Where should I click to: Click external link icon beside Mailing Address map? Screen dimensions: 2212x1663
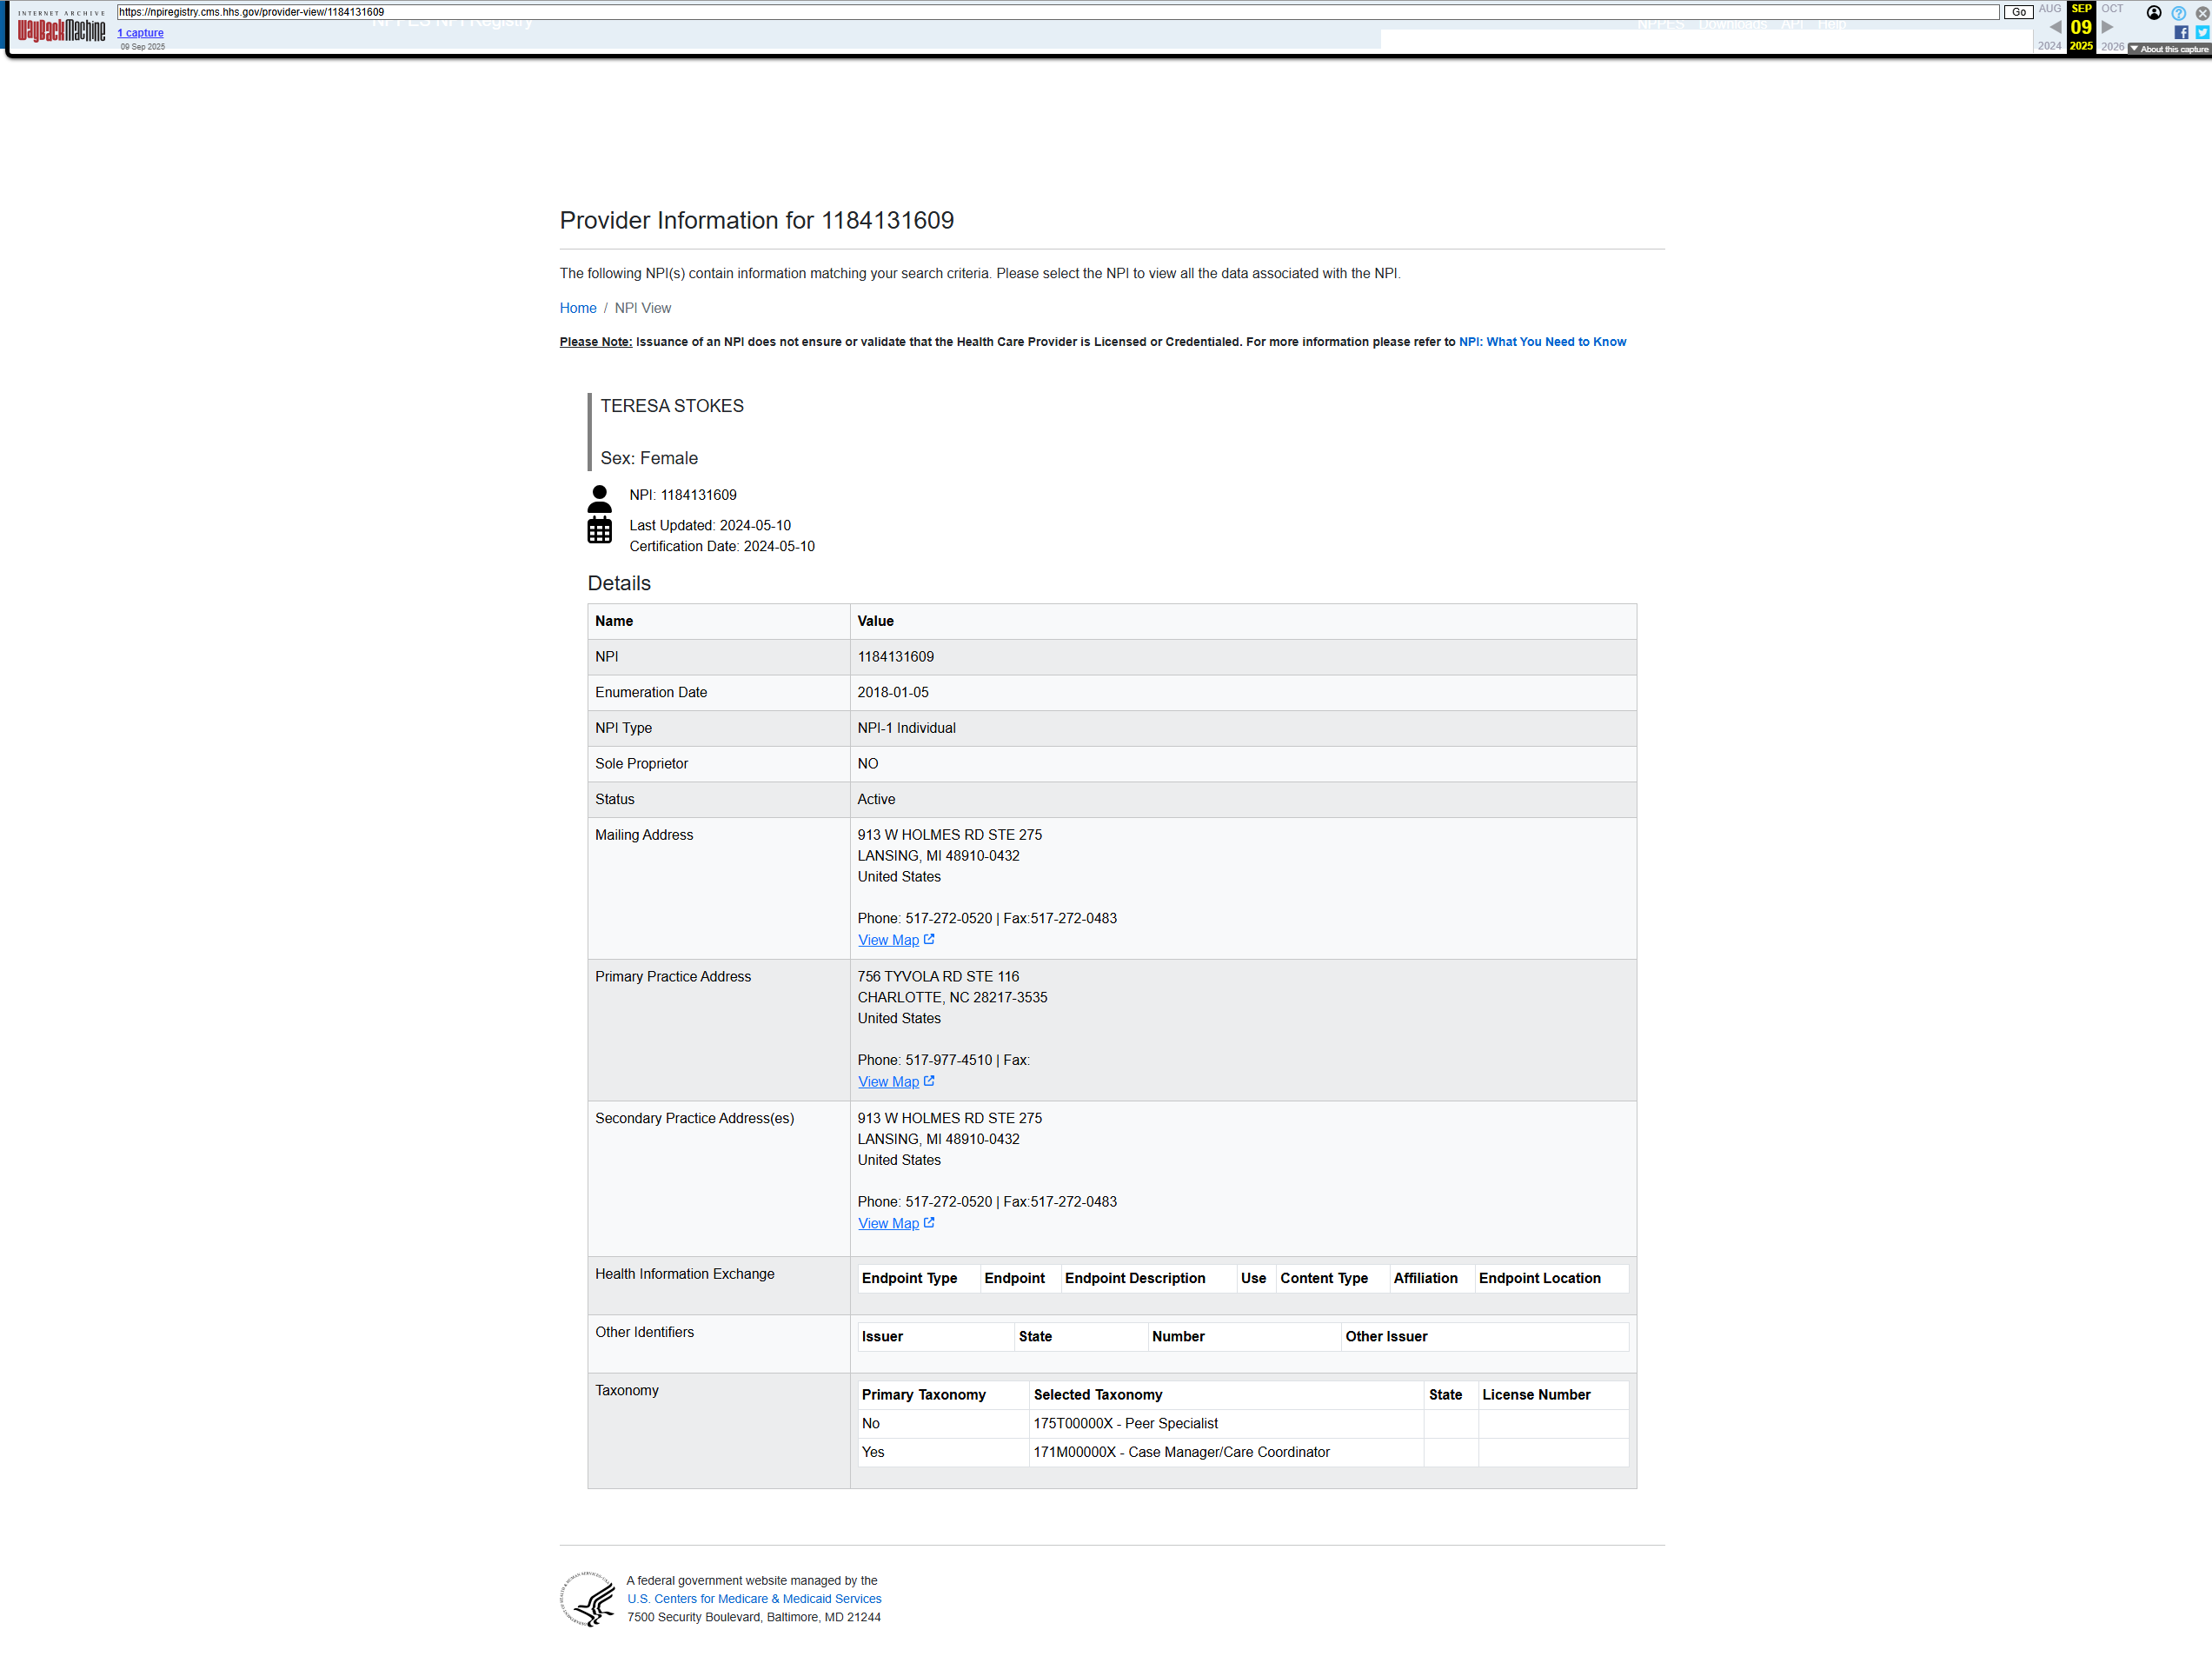929,939
